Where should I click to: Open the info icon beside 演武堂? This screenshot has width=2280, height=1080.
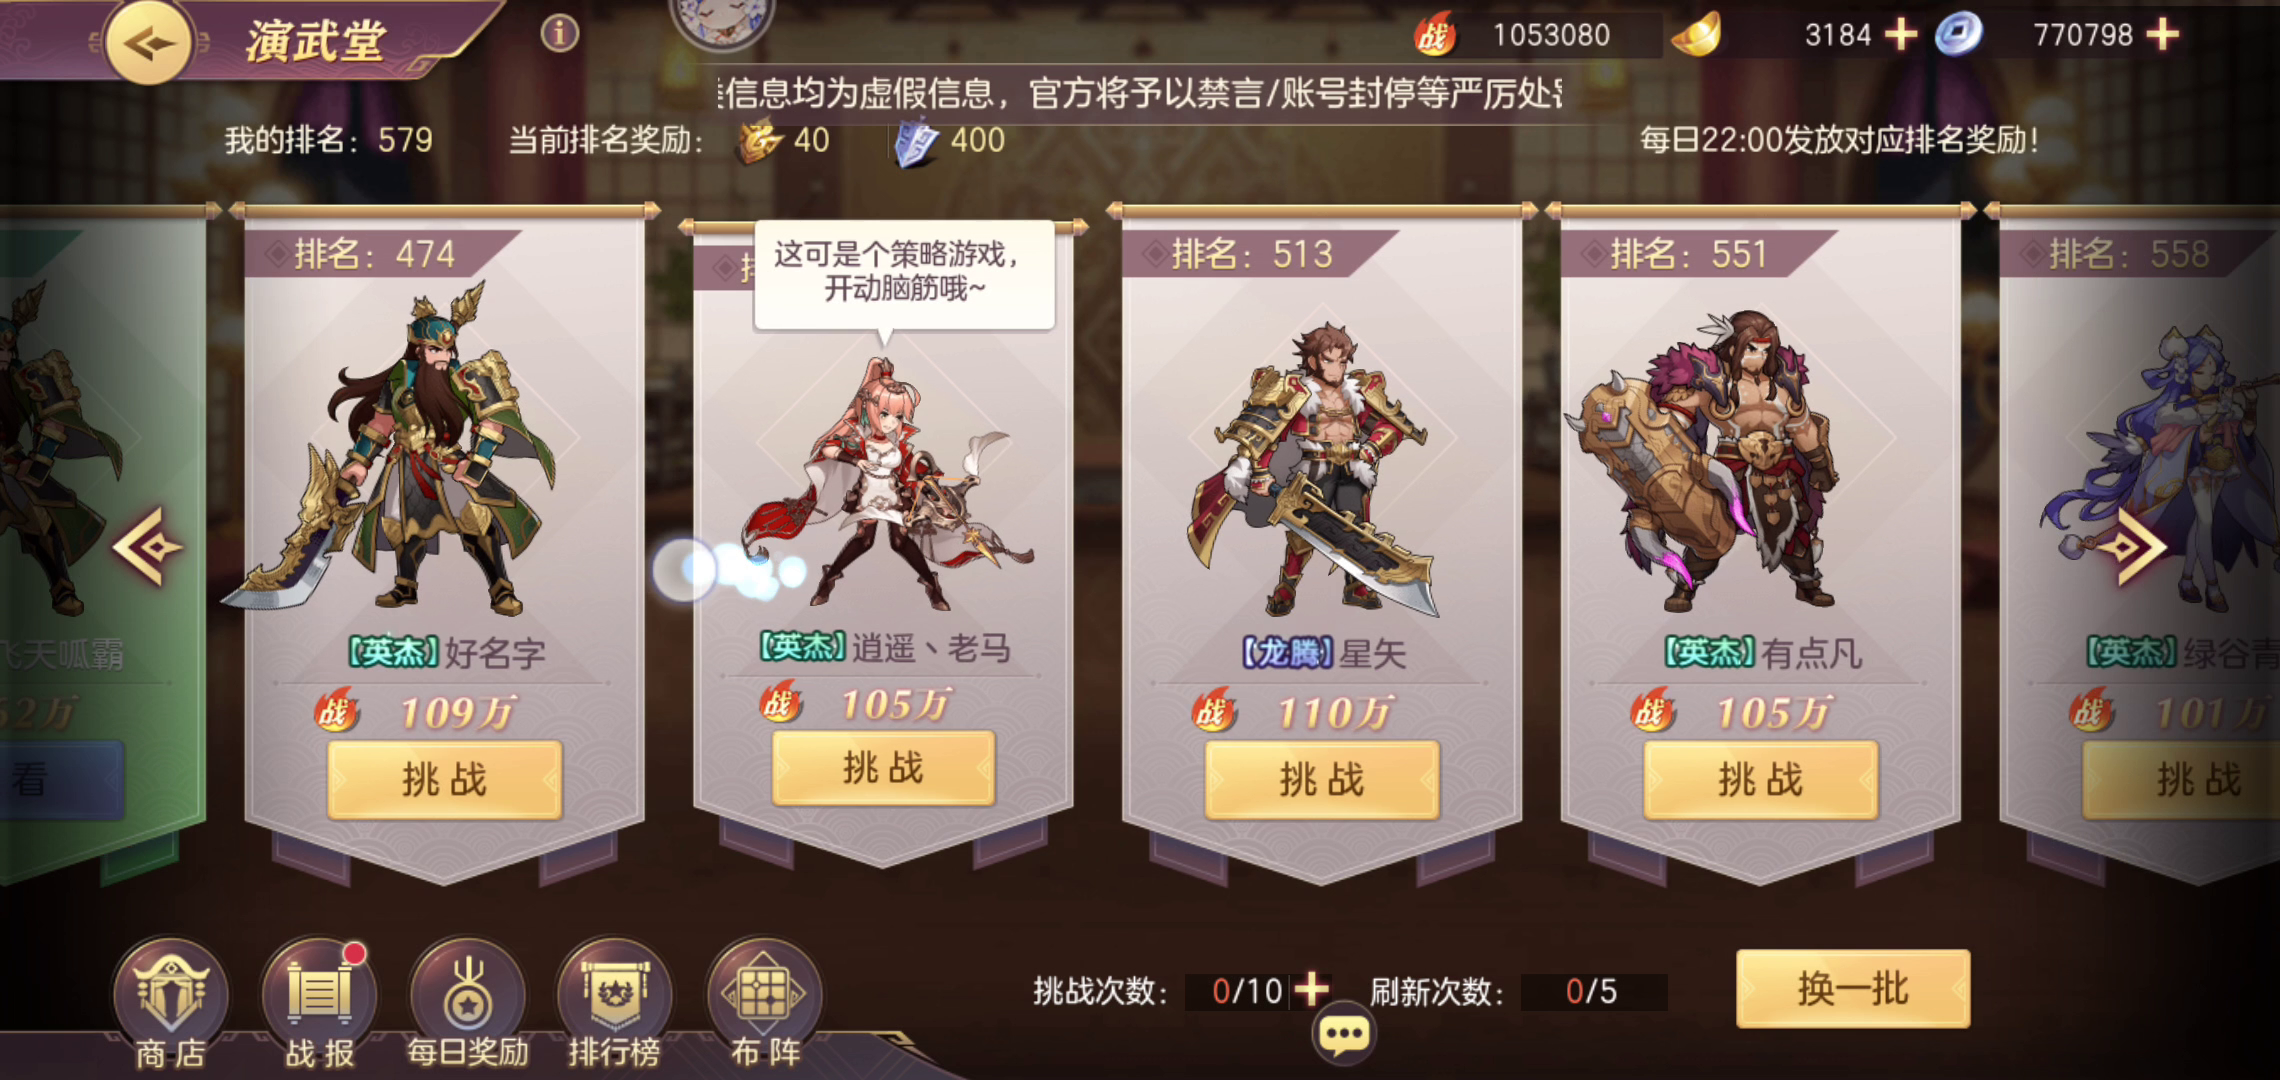(560, 34)
